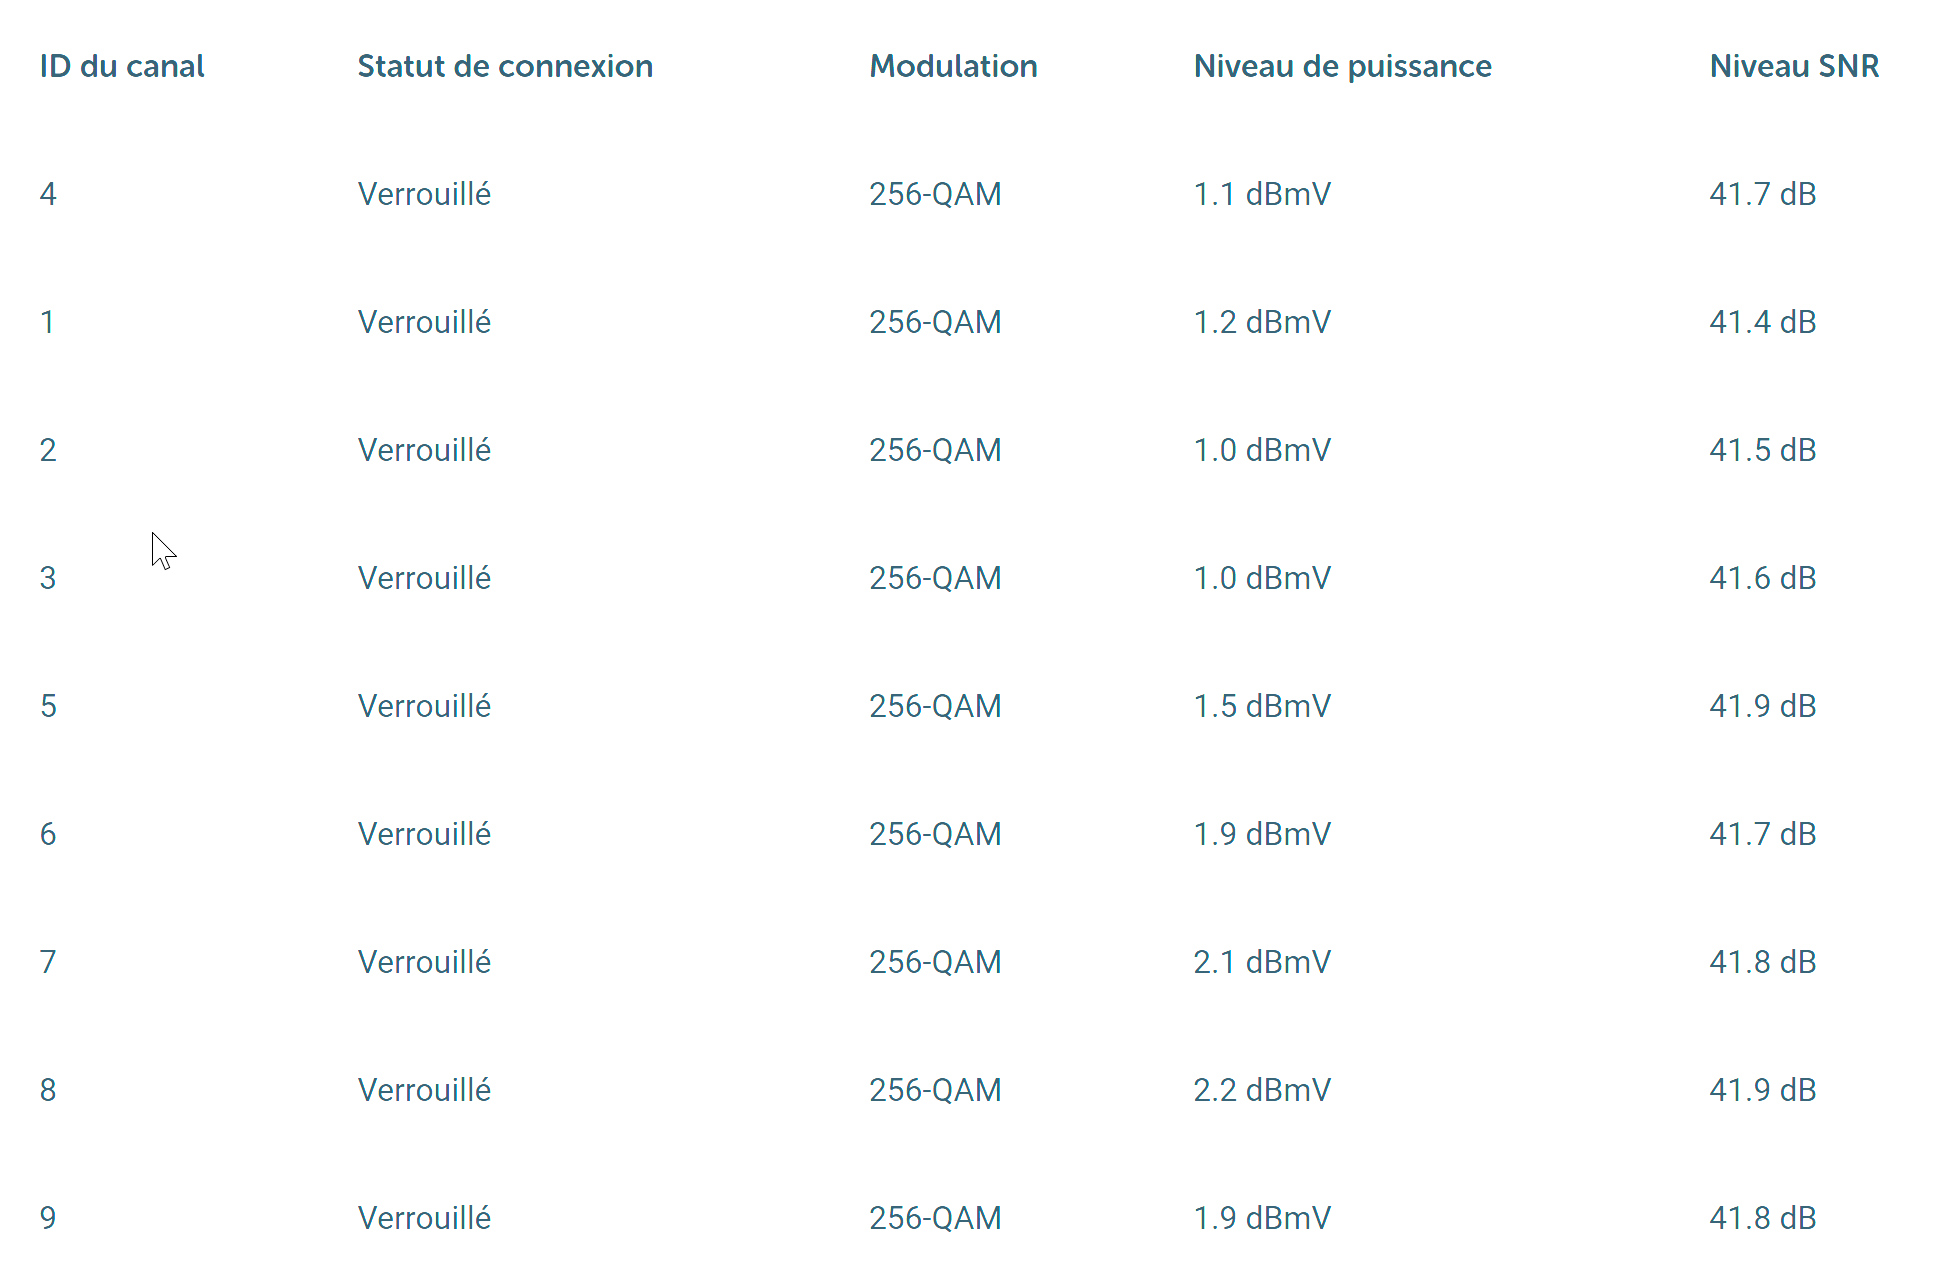Click the 'Niveau SNR' column header
1940x1276 pixels.
pyautogui.click(x=1794, y=66)
